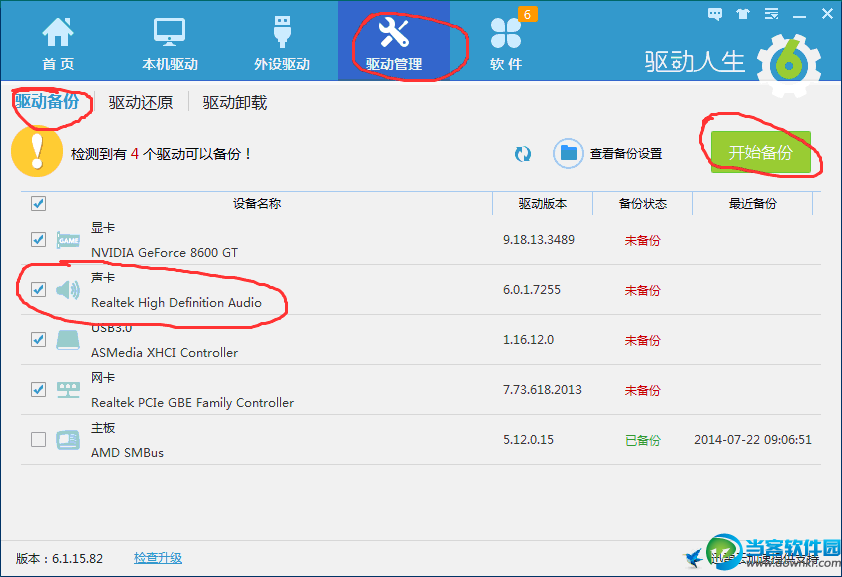842x577 pixels.
Task: Select AMD SMBus text
Action: point(127,452)
